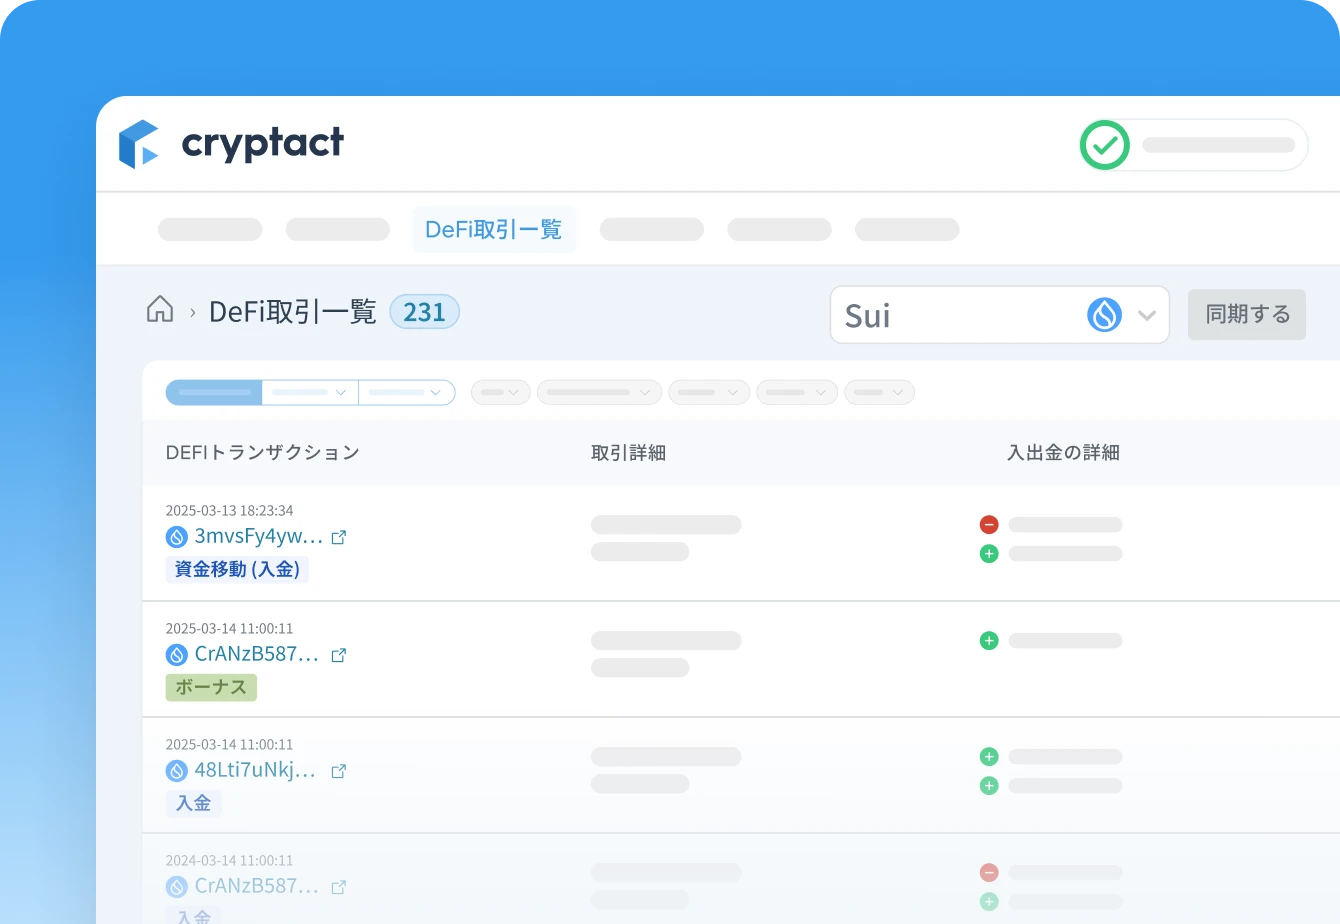Screen dimensions: 1340x924
Task: Click the cryptact logo
Action: tap(232, 142)
